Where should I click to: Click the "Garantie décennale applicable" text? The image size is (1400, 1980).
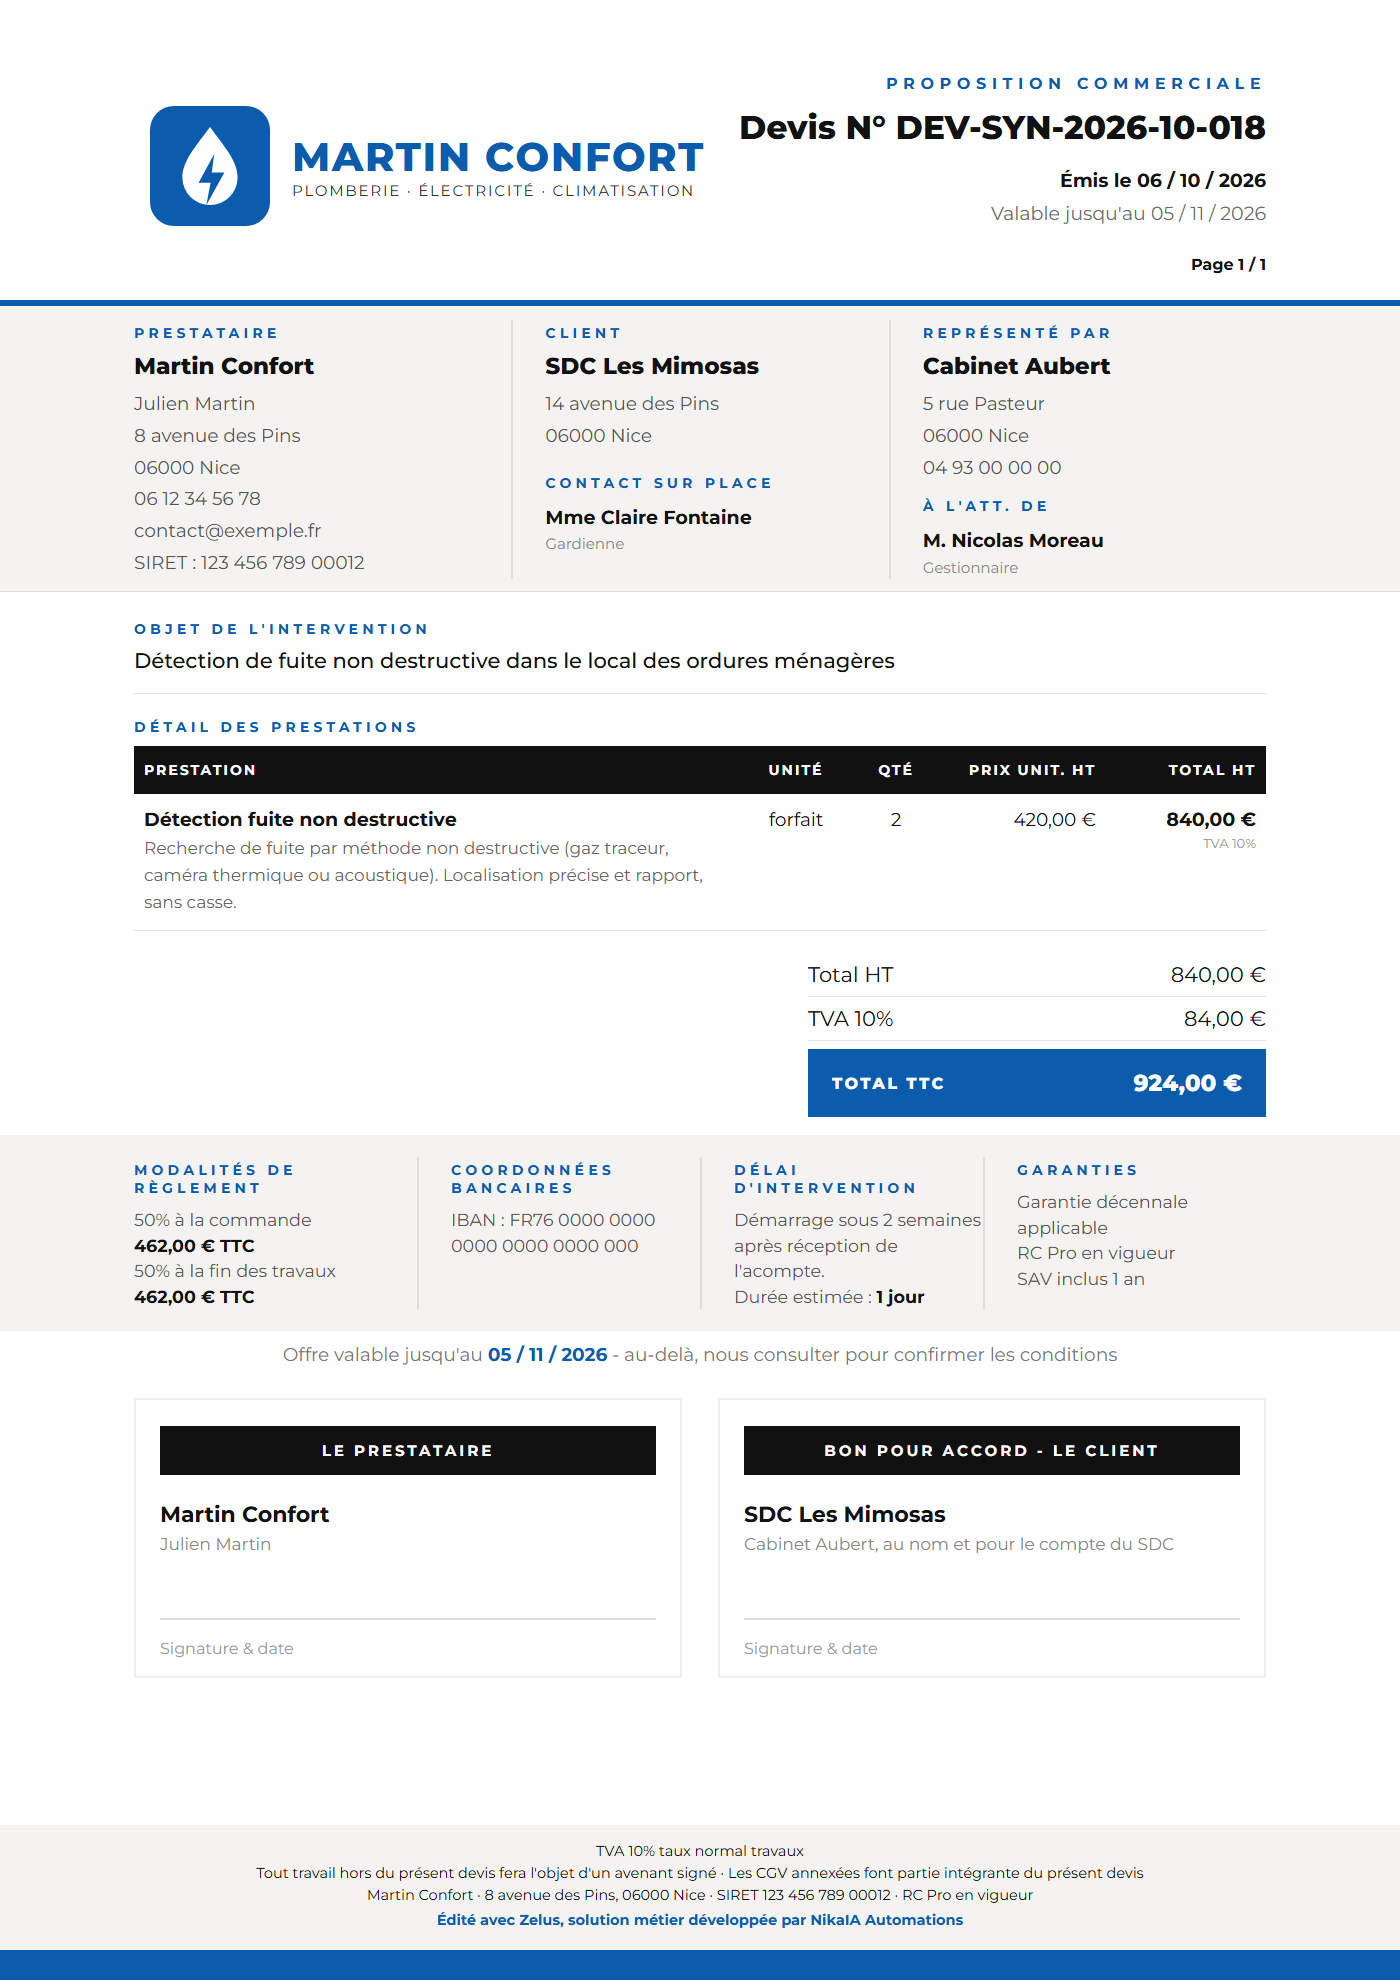1102,1215
